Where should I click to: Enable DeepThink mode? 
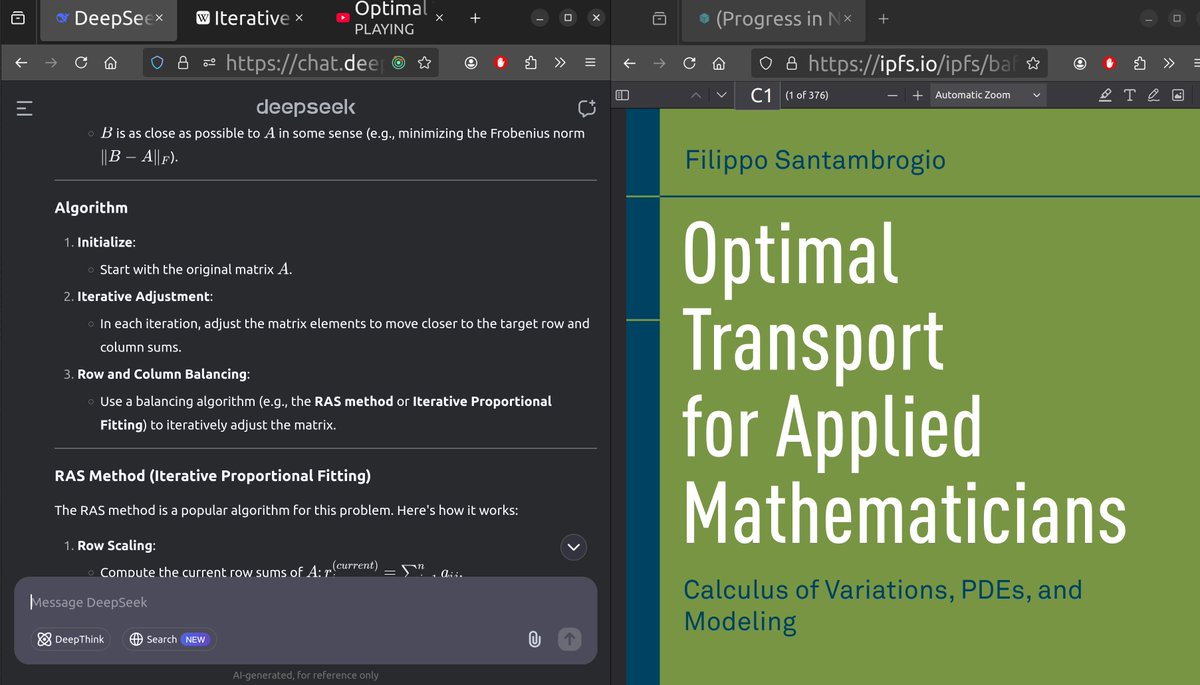point(70,639)
